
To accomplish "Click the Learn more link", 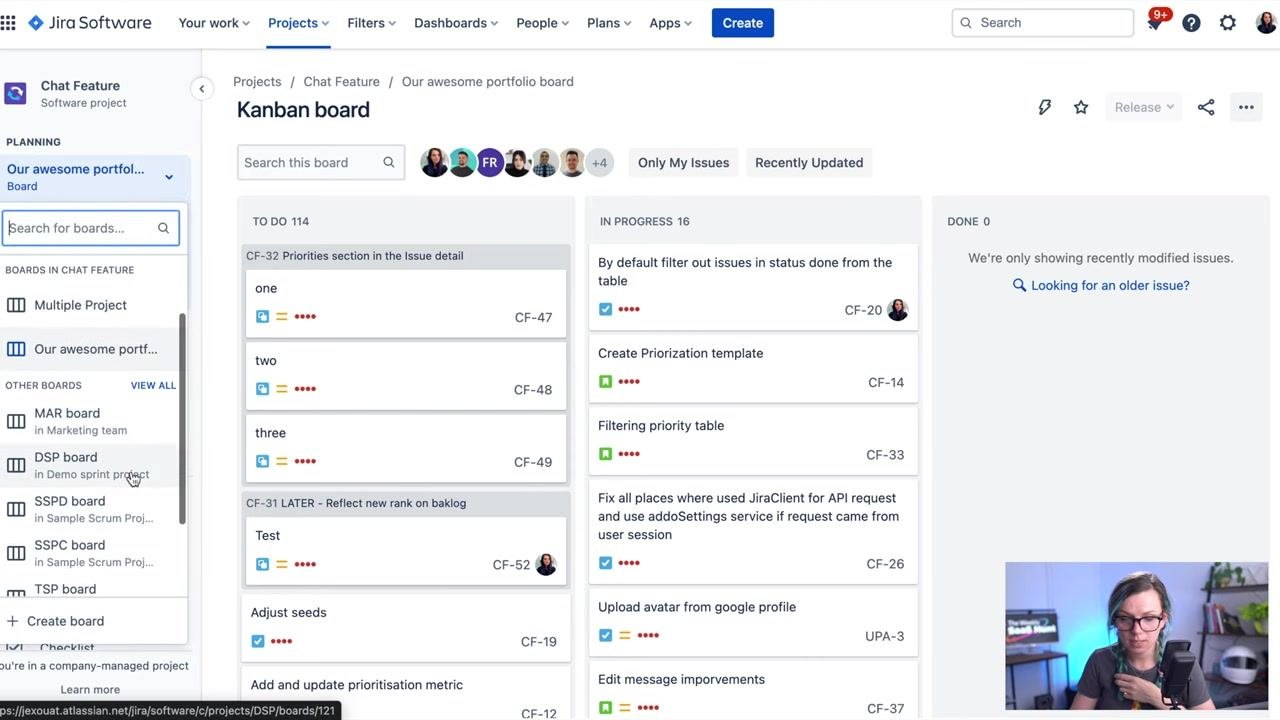I will point(90,689).
